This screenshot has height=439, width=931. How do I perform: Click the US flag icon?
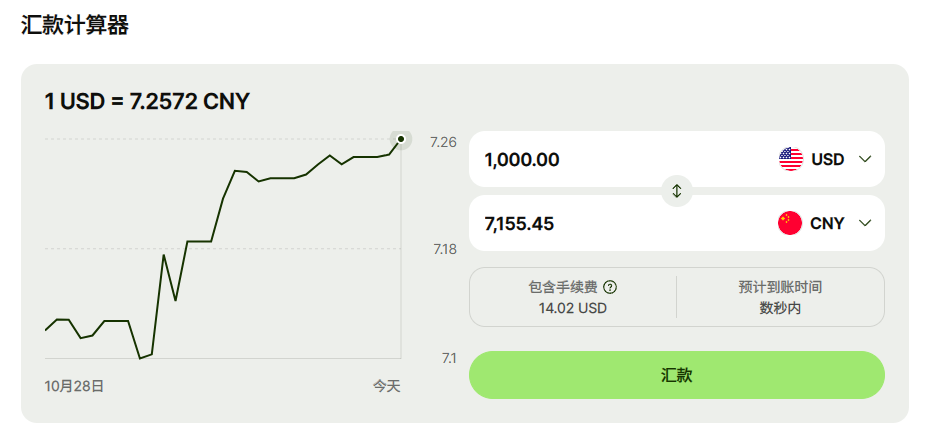coord(790,159)
